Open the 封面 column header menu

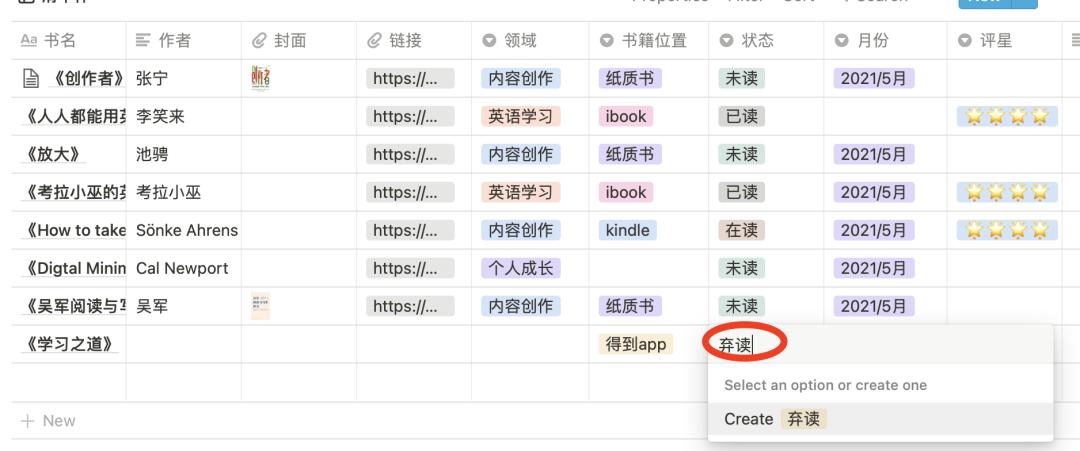[299, 41]
